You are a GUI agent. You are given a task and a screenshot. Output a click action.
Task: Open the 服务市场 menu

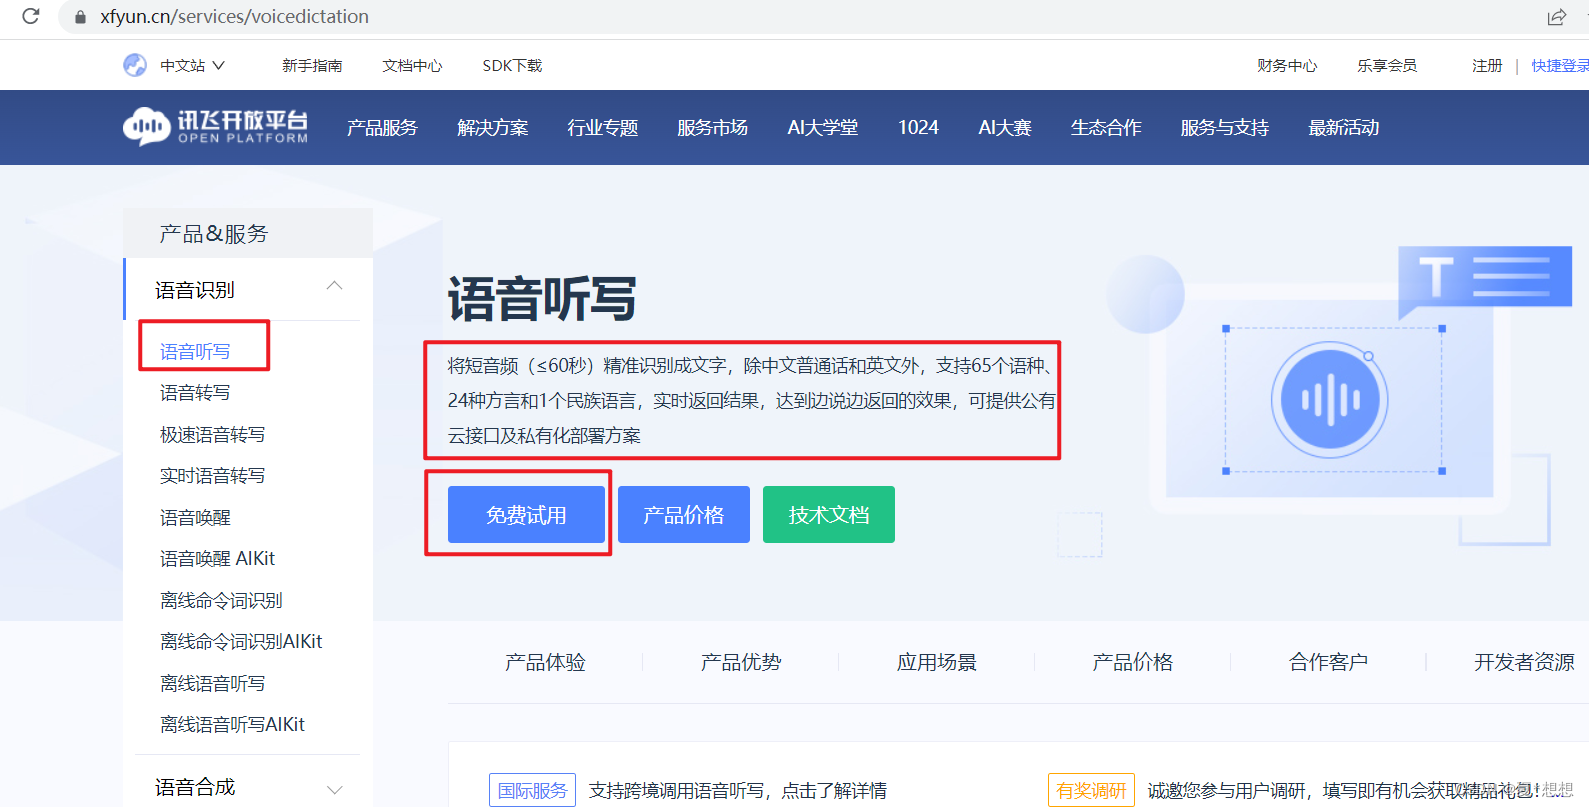[x=713, y=128]
